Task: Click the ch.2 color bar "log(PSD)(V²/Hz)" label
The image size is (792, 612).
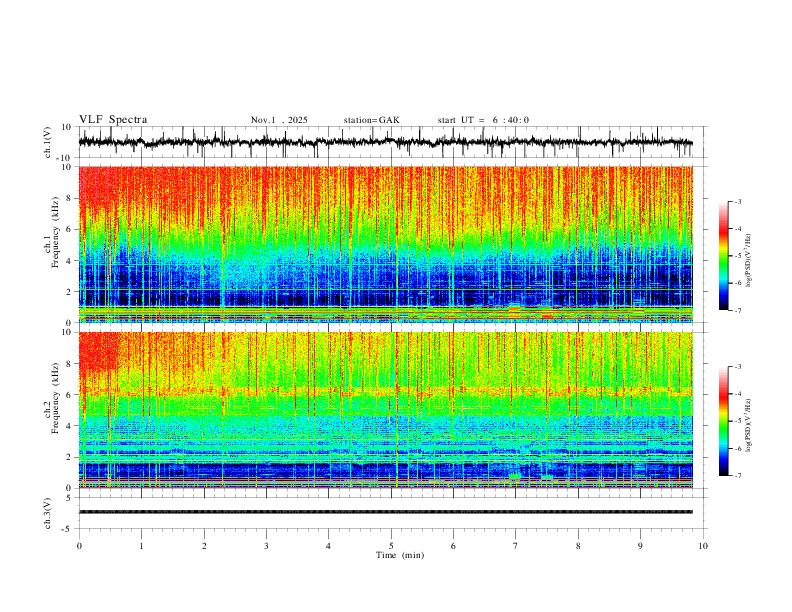Action: tap(749, 426)
